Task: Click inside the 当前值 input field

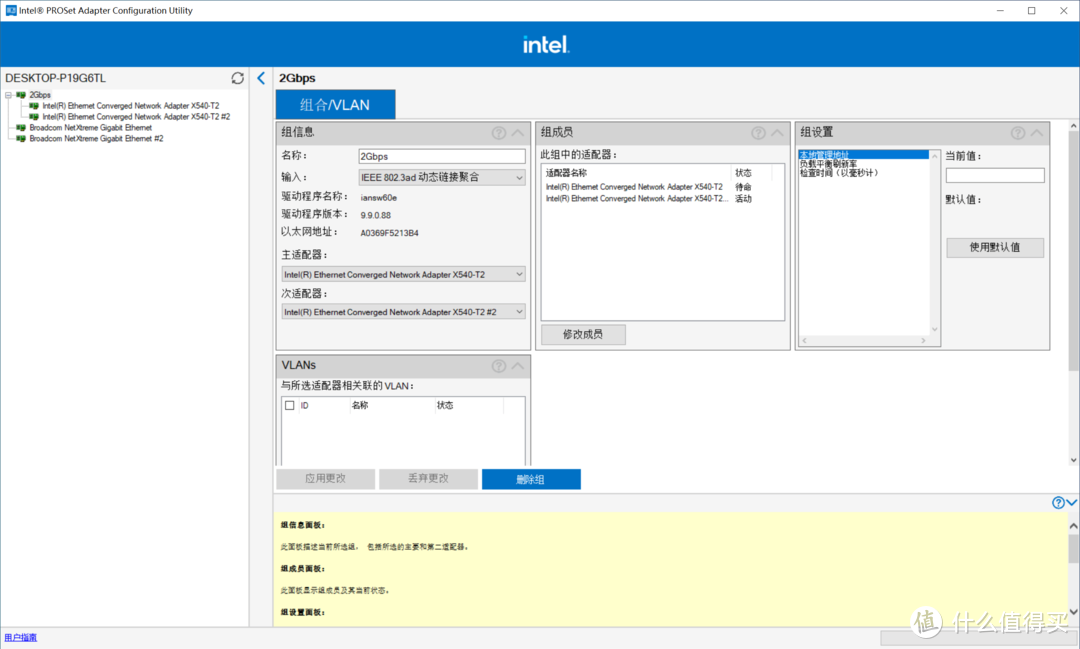Action: [995, 174]
